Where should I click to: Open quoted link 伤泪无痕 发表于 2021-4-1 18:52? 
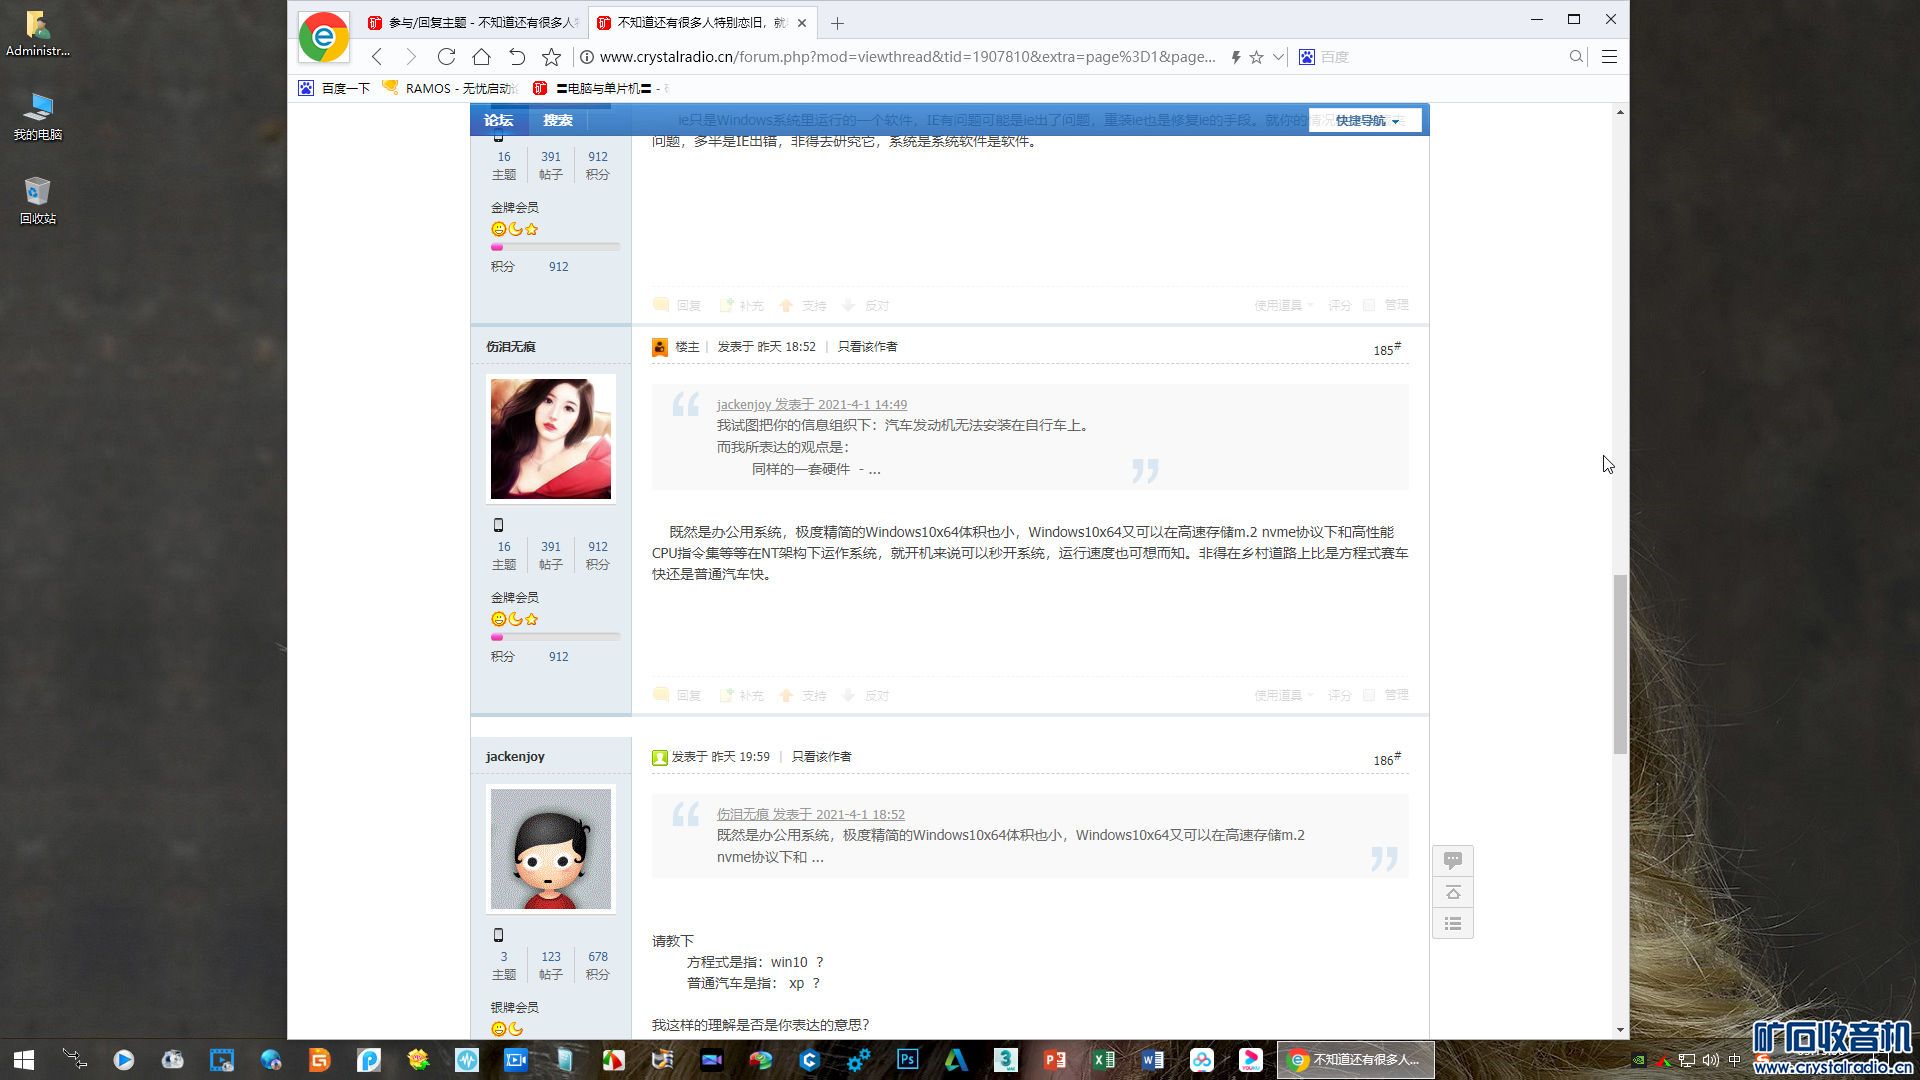811,814
